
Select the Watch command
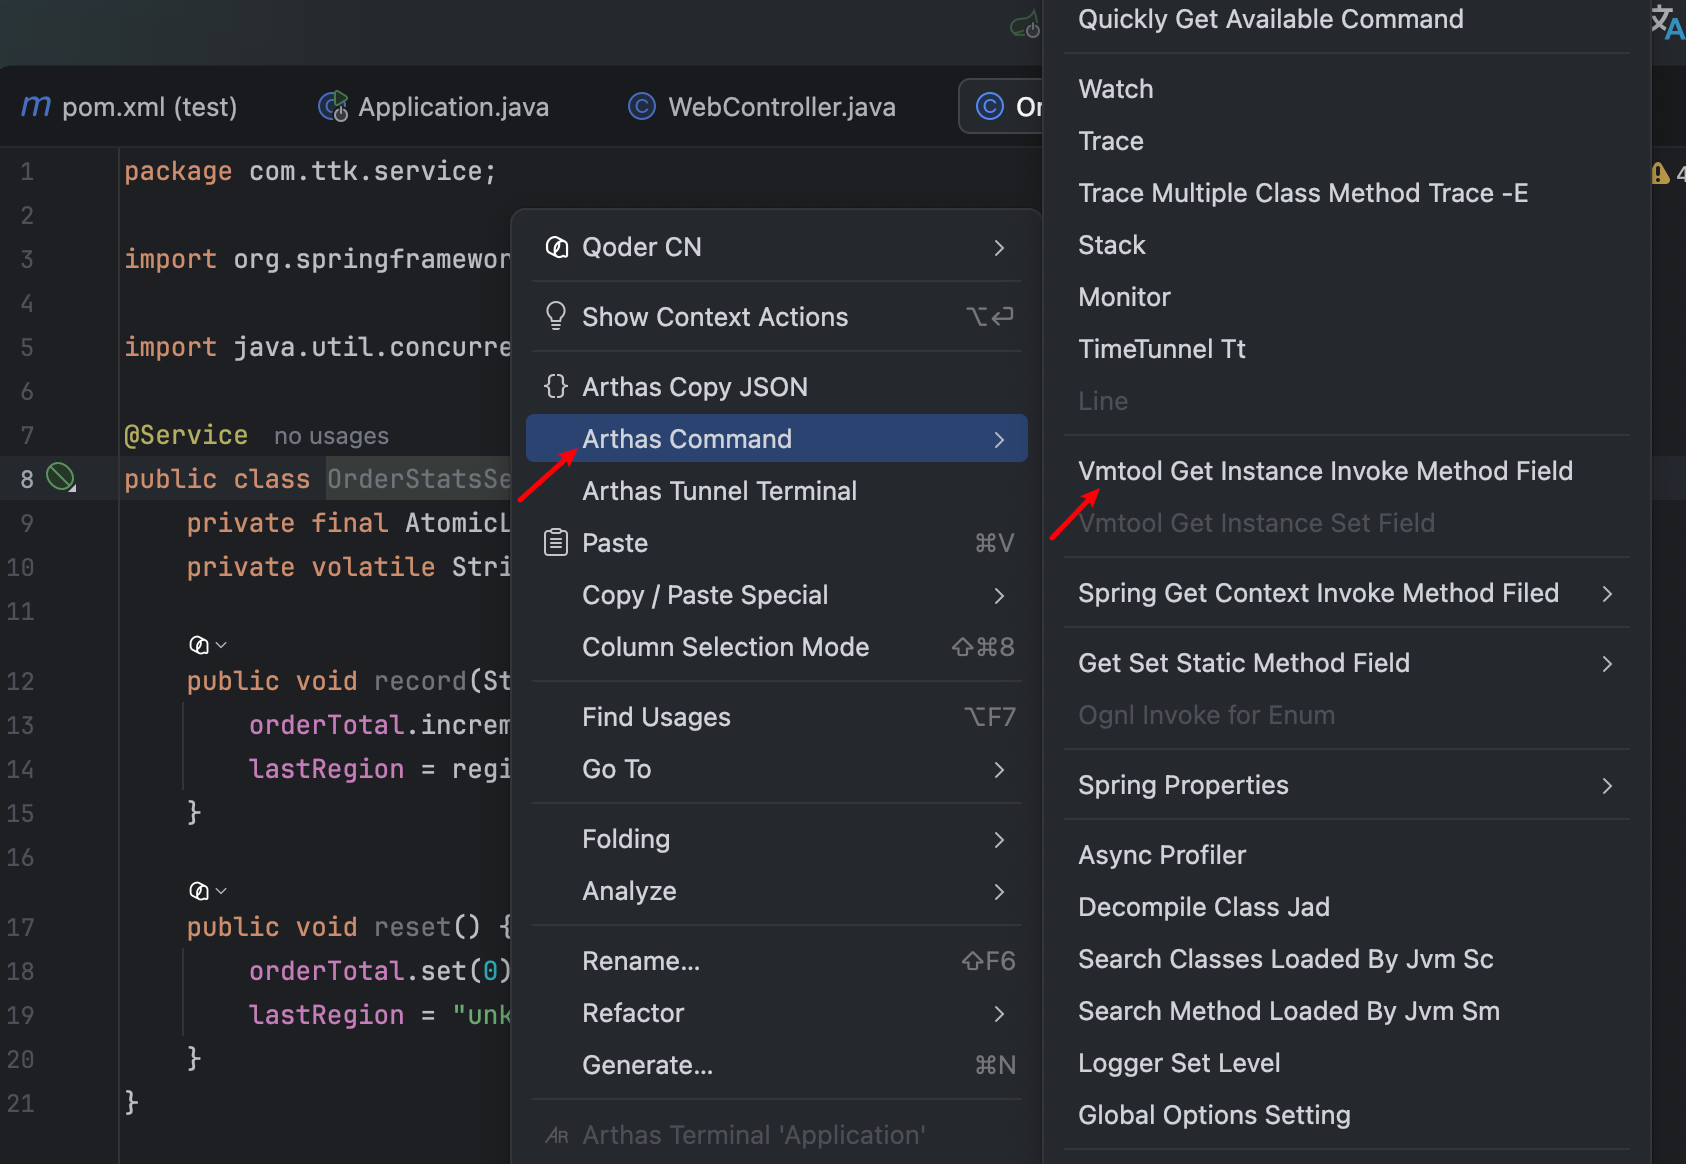pos(1346,89)
